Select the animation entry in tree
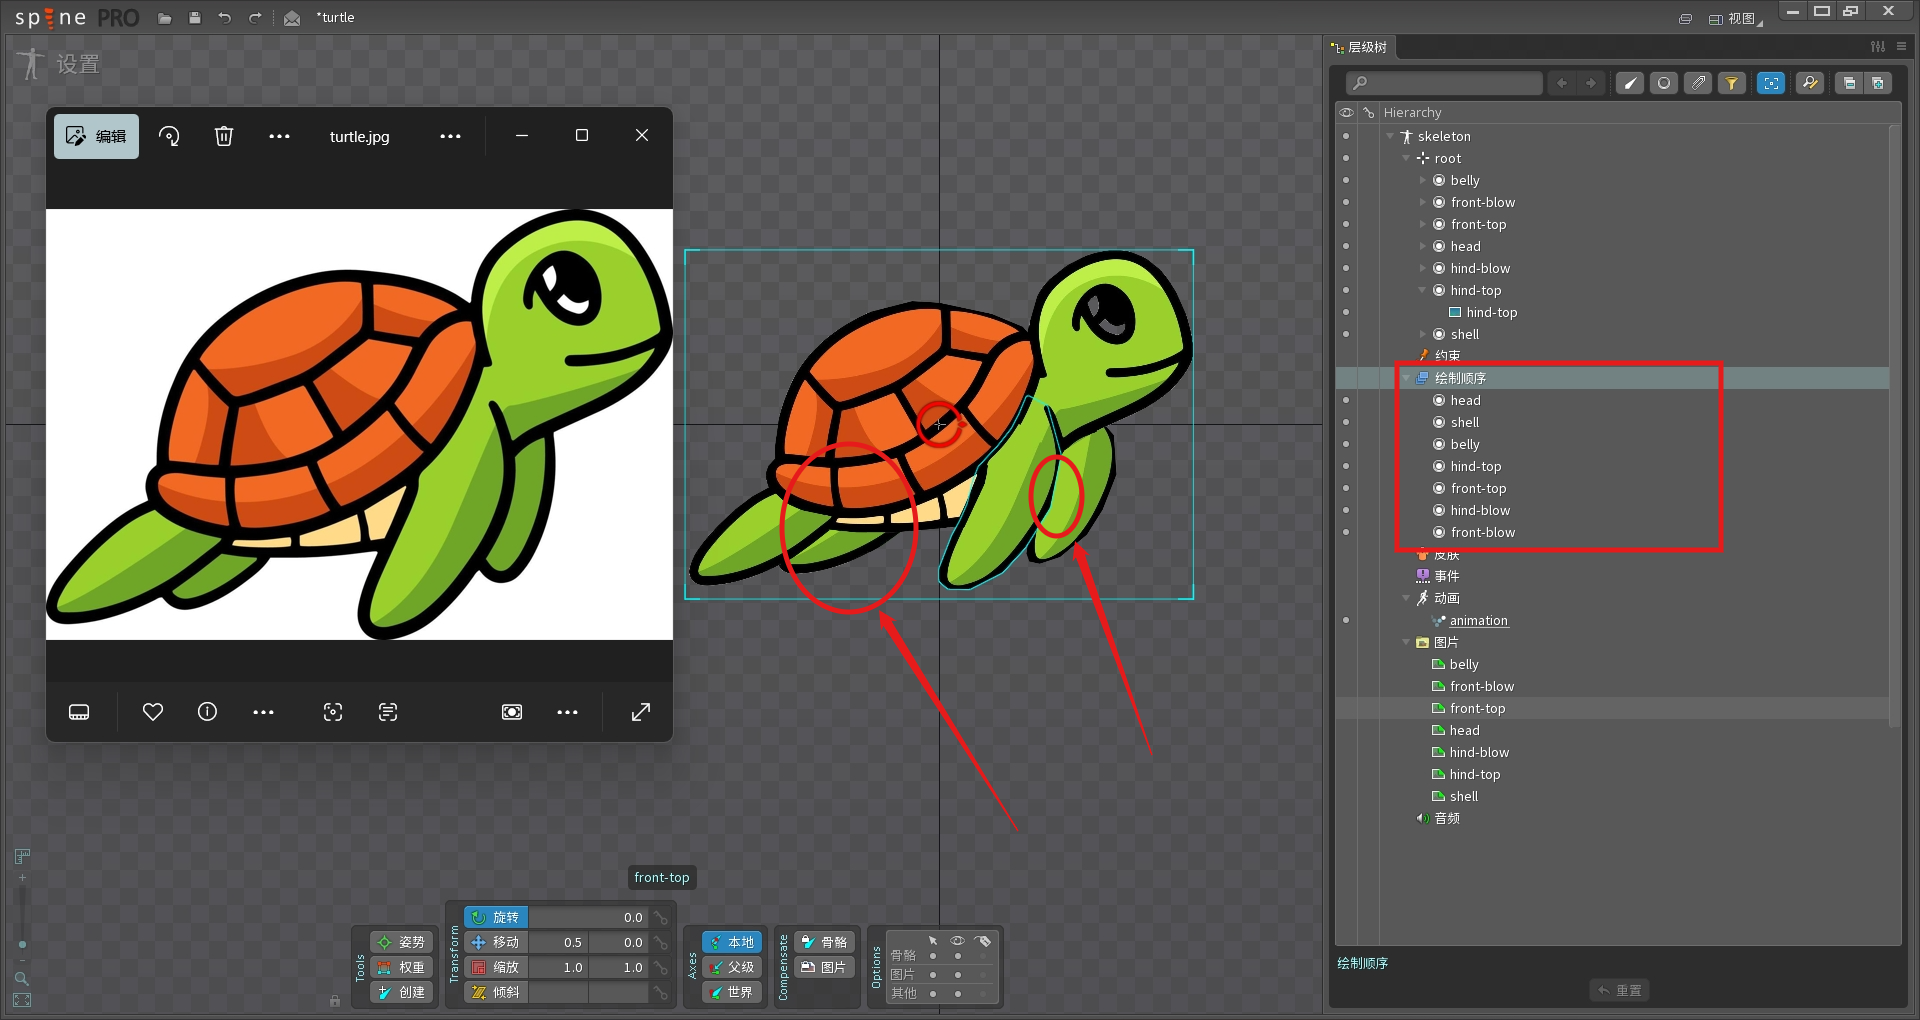The image size is (1920, 1020). point(1478,620)
